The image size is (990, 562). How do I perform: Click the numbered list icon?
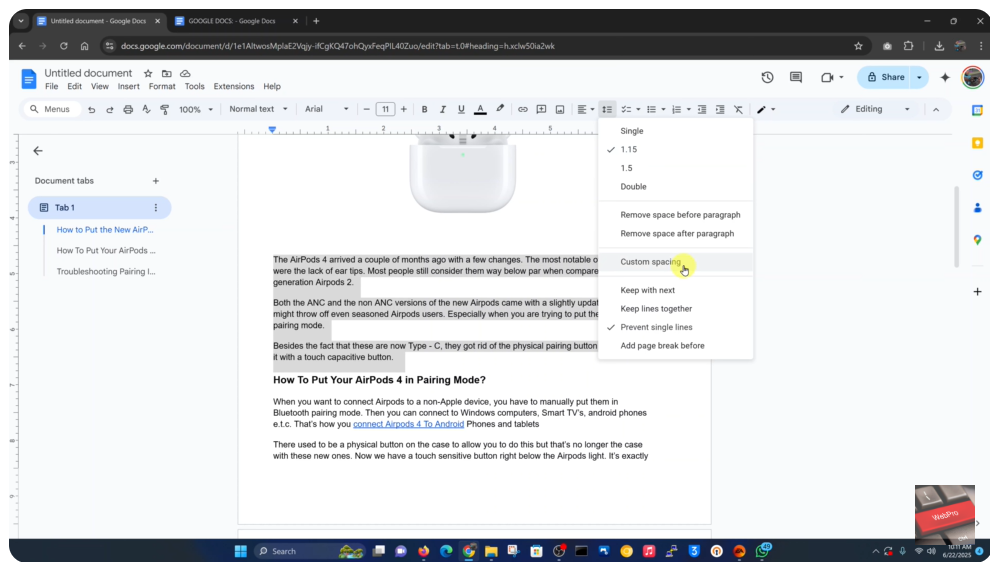click(676, 109)
